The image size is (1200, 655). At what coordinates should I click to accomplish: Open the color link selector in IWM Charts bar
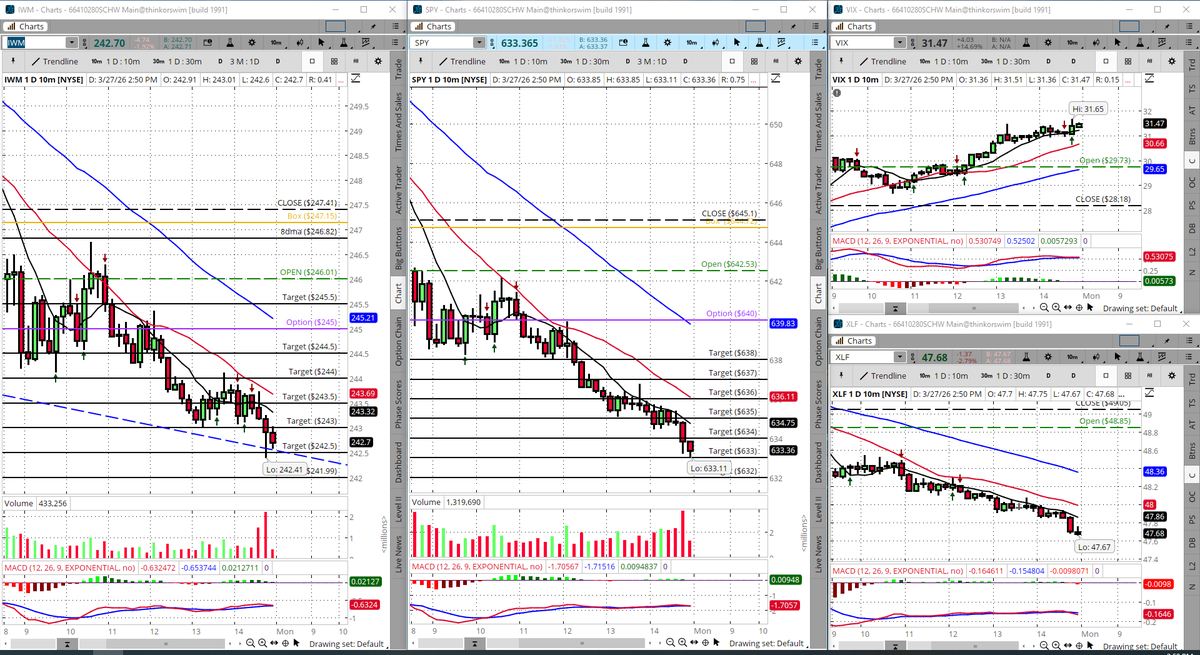335,26
